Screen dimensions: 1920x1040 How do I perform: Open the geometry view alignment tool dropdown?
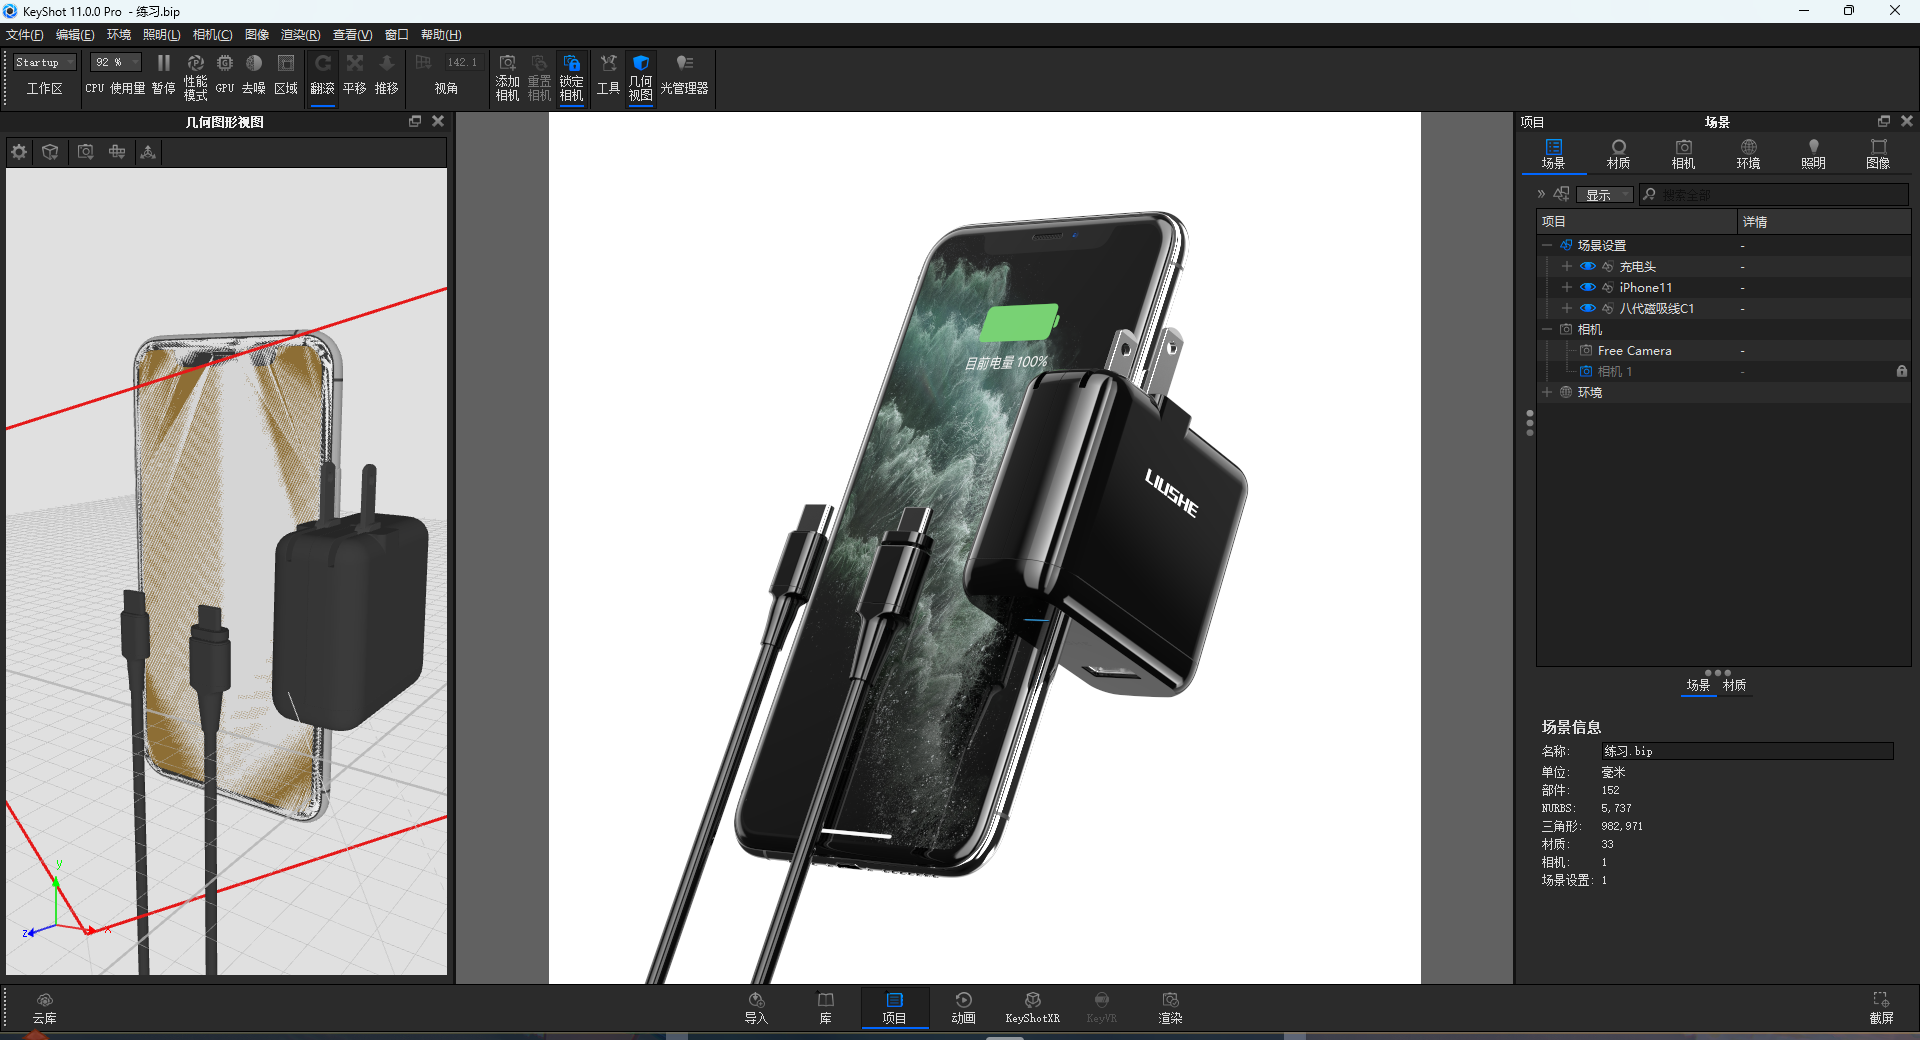[x=117, y=152]
